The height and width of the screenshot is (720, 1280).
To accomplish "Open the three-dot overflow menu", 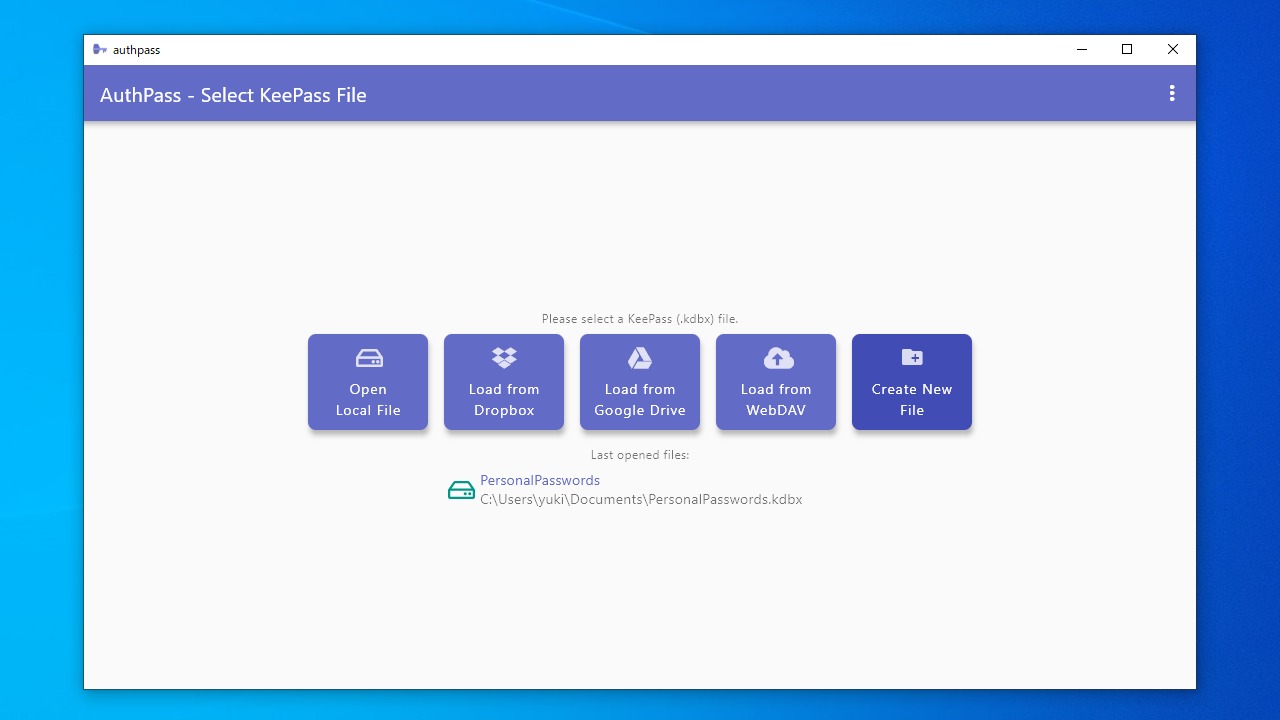I will [x=1172, y=94].
